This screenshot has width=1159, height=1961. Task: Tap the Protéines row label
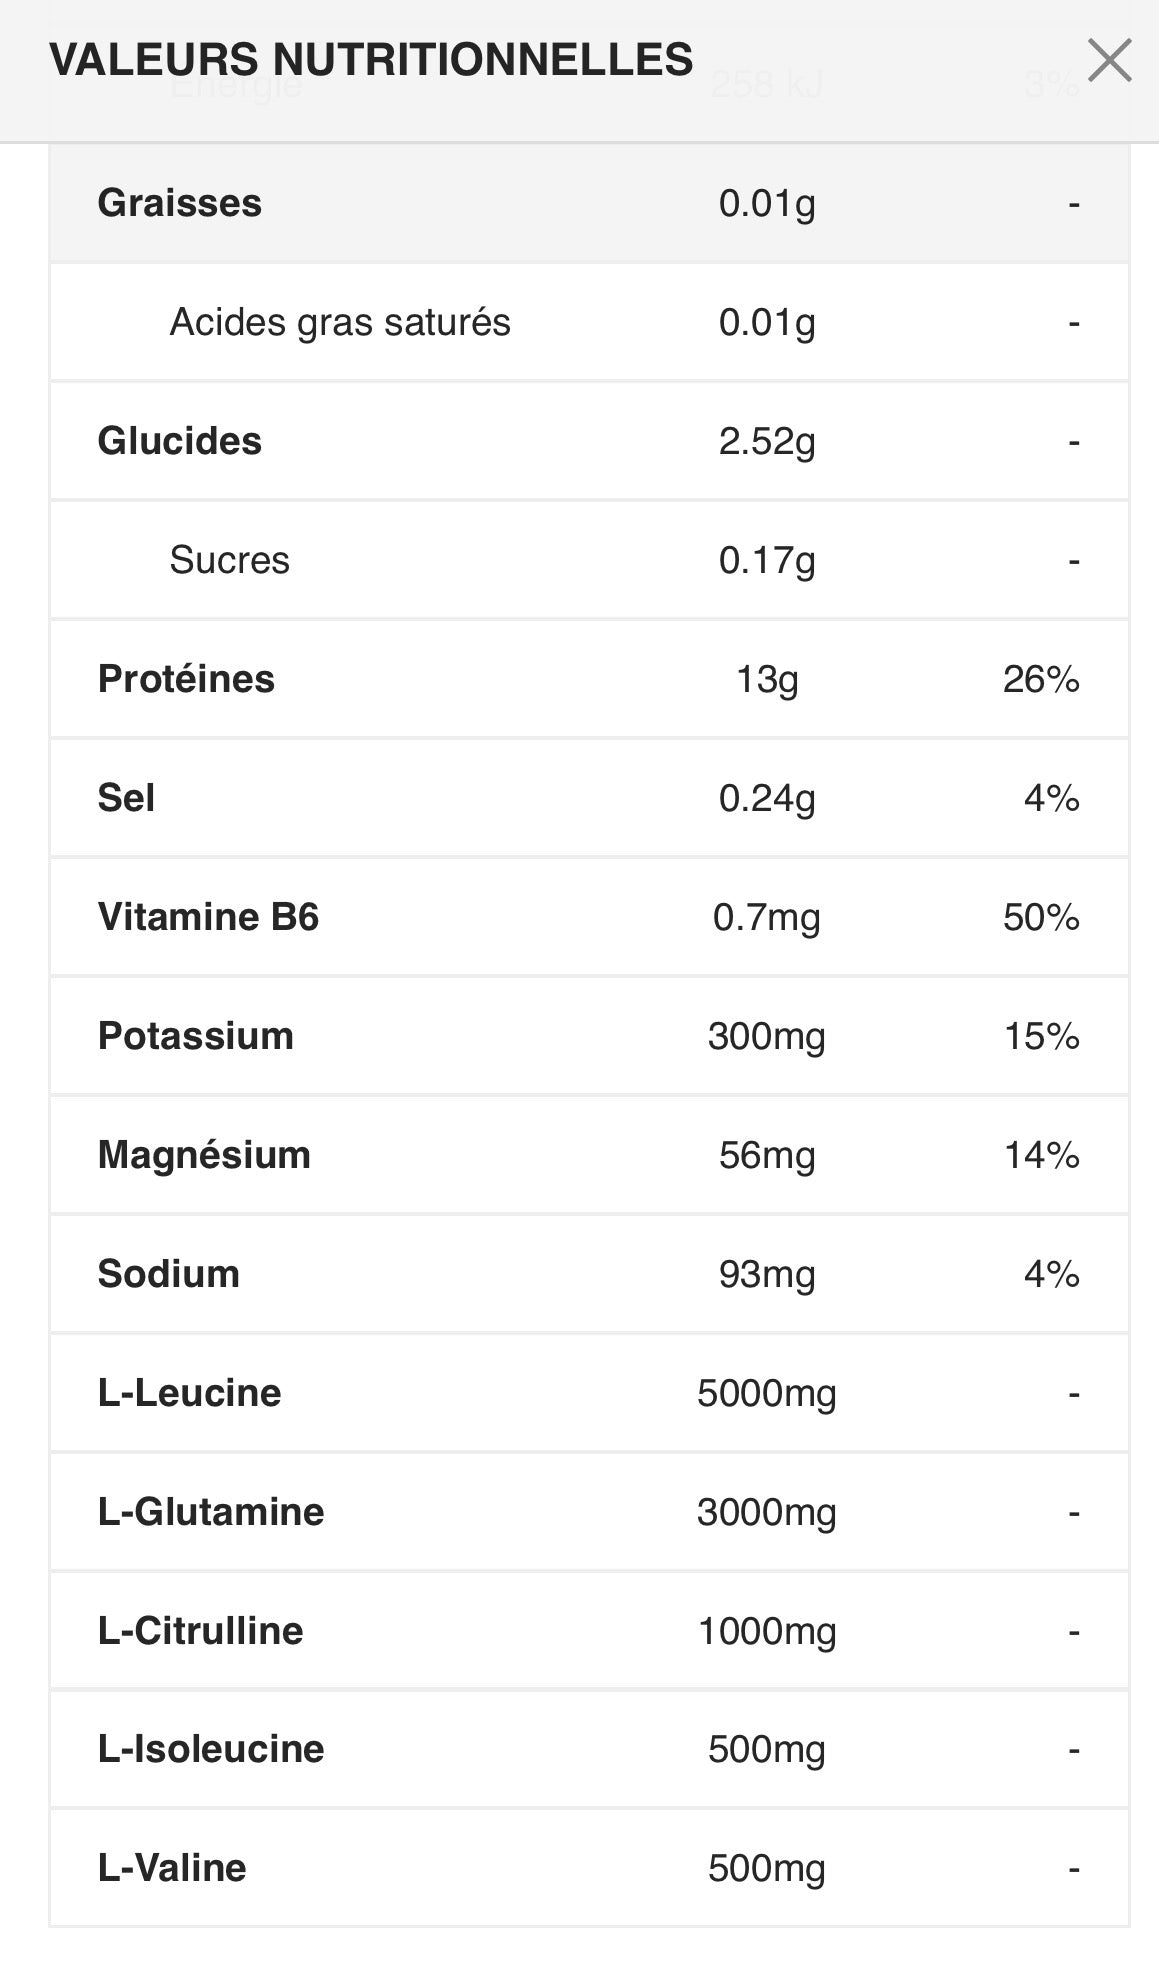pyautogui.click(x=186, y=679)
